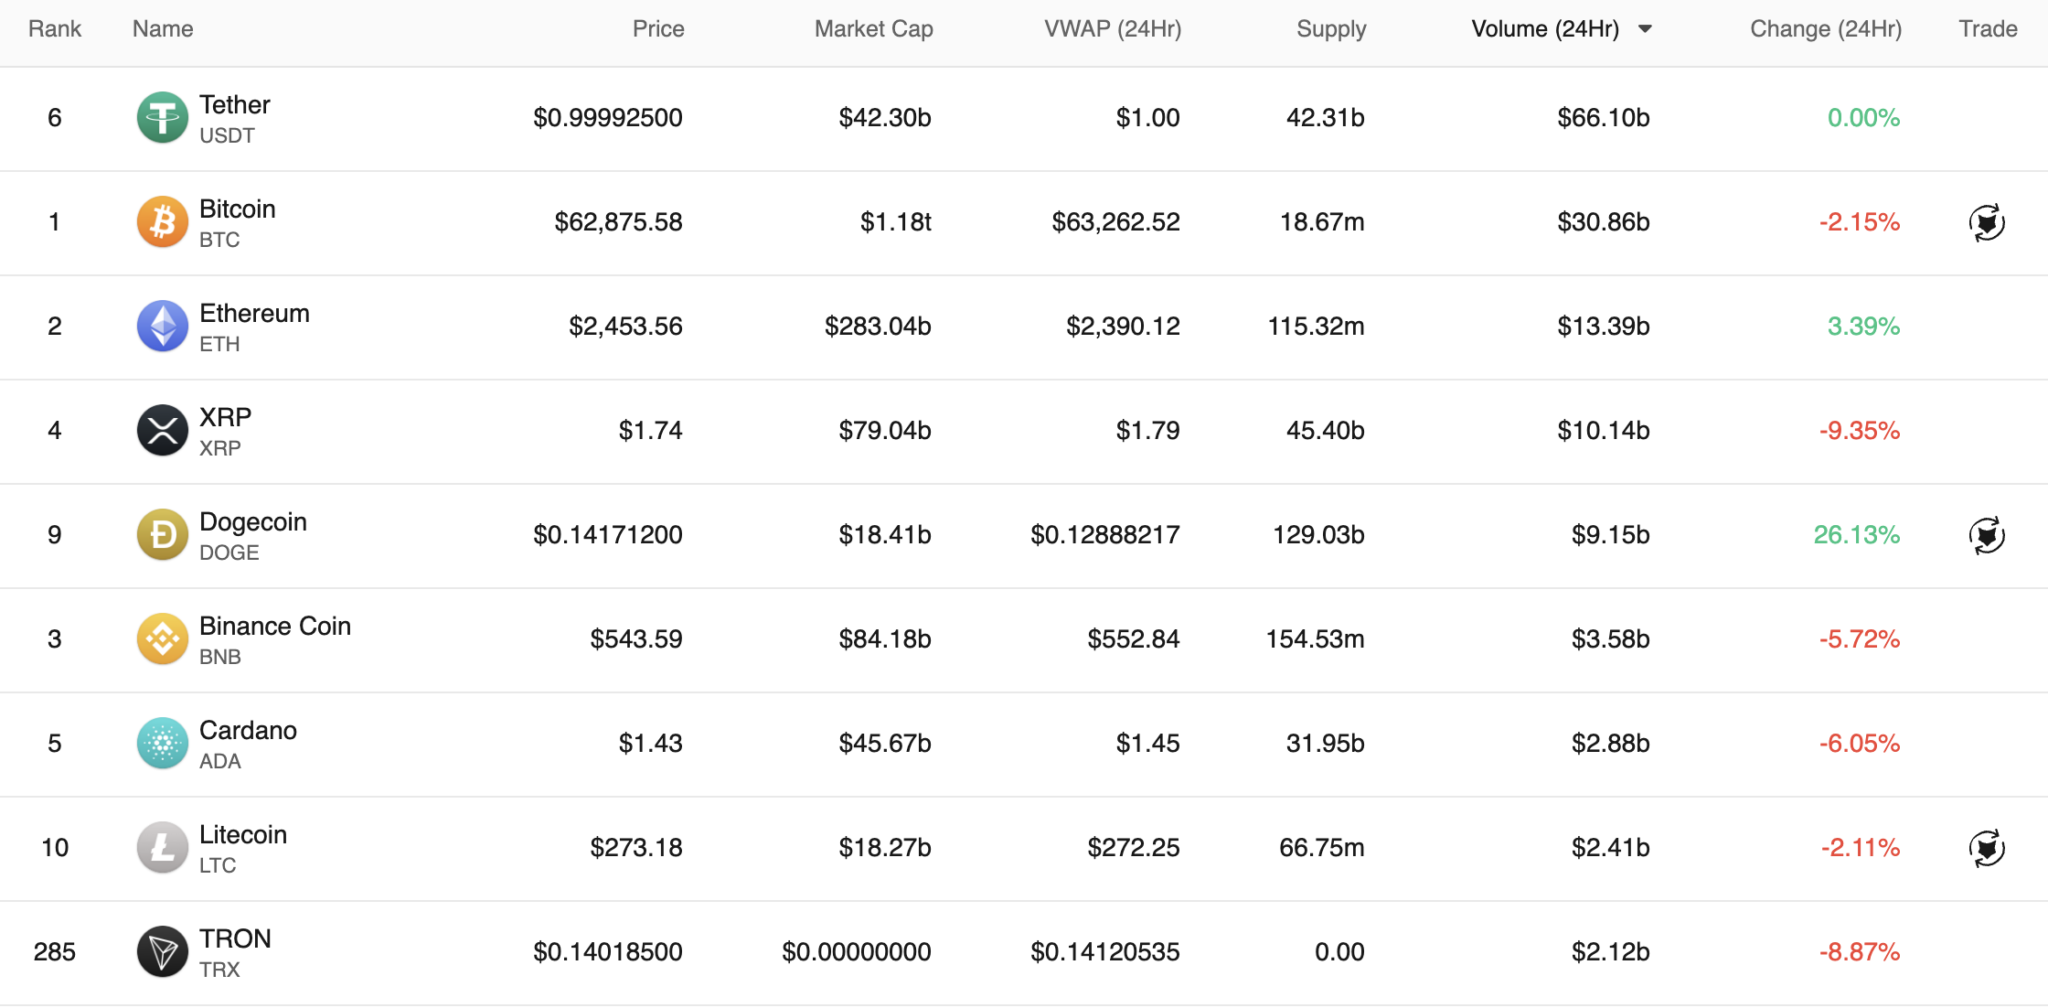Screen dimensions: 2048x1008
Task: Click the Ethereum diamond logo icon
Action: click(x=162, y=326)
